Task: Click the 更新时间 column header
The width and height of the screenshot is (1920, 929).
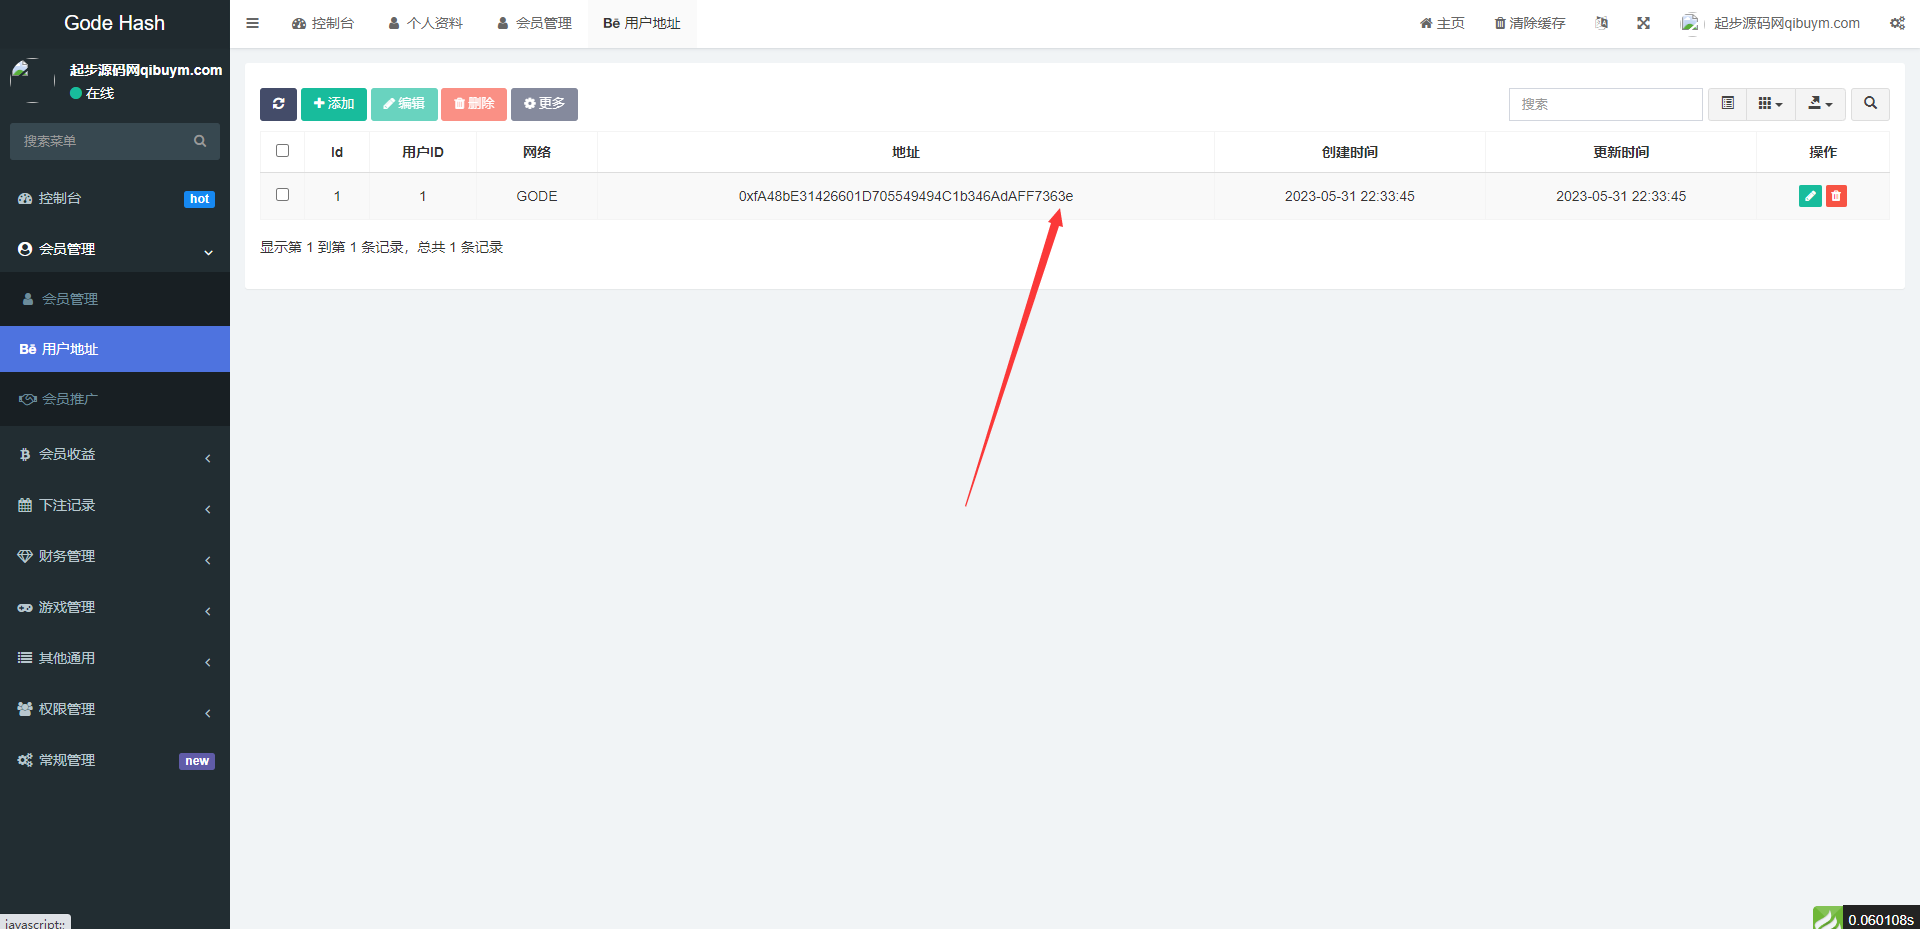Action: (1621, 152)
